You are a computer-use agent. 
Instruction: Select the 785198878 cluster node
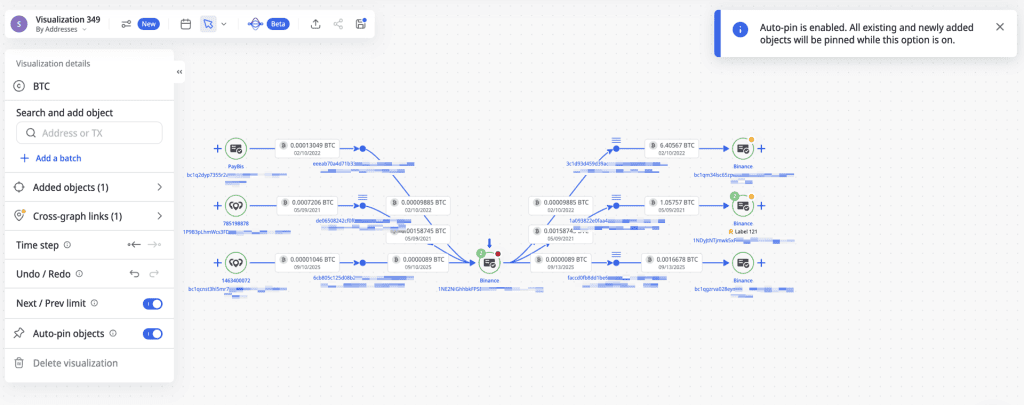coord(236,206)
